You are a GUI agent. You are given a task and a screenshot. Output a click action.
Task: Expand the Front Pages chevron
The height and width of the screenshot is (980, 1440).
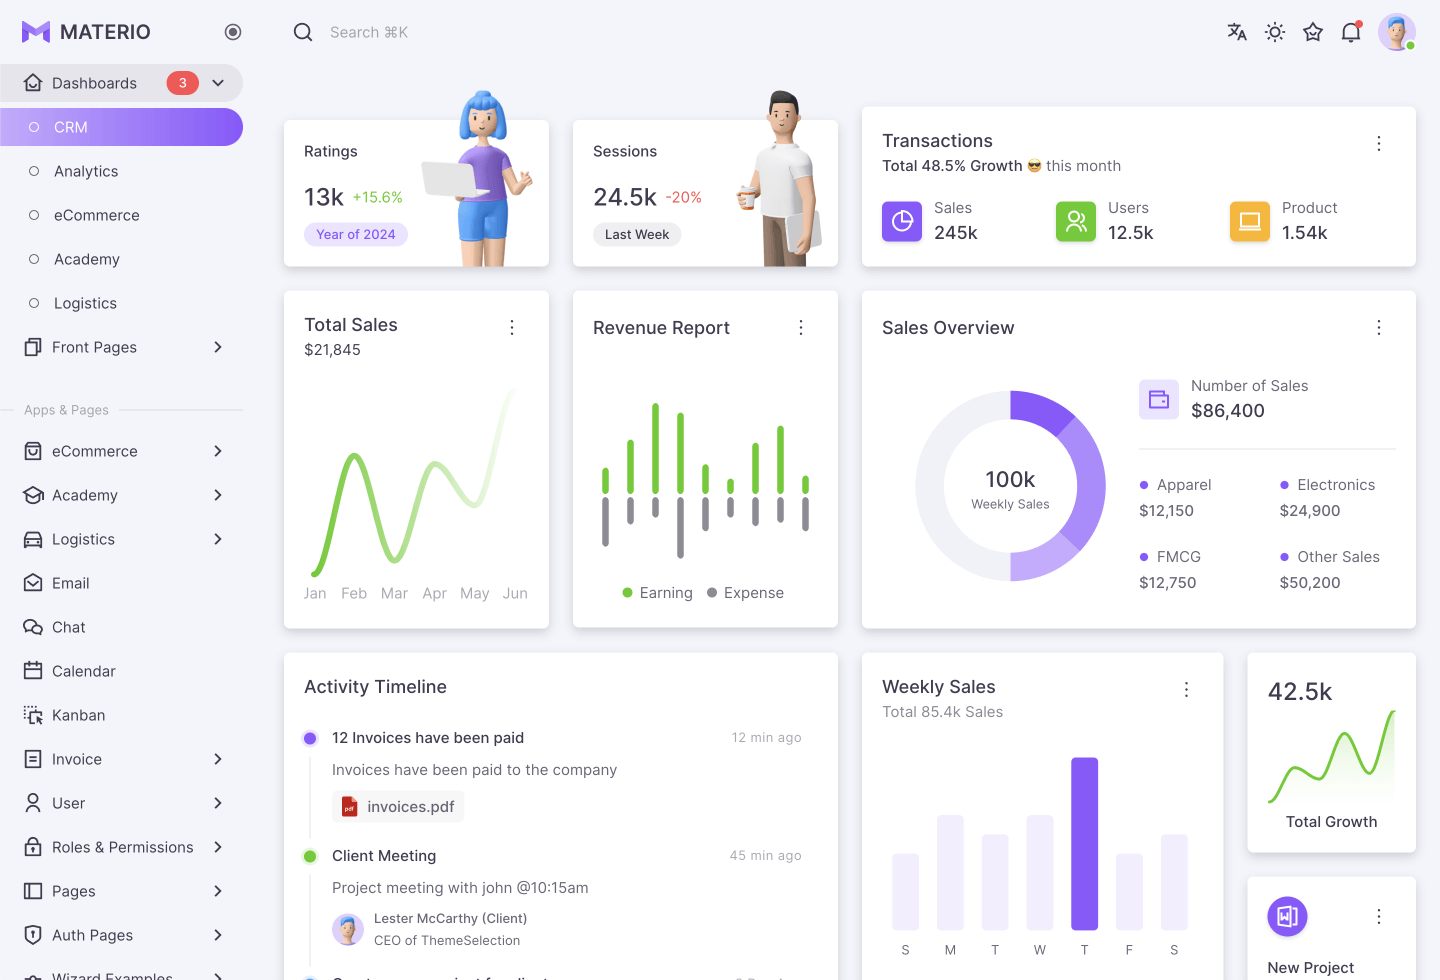(218, 347)
